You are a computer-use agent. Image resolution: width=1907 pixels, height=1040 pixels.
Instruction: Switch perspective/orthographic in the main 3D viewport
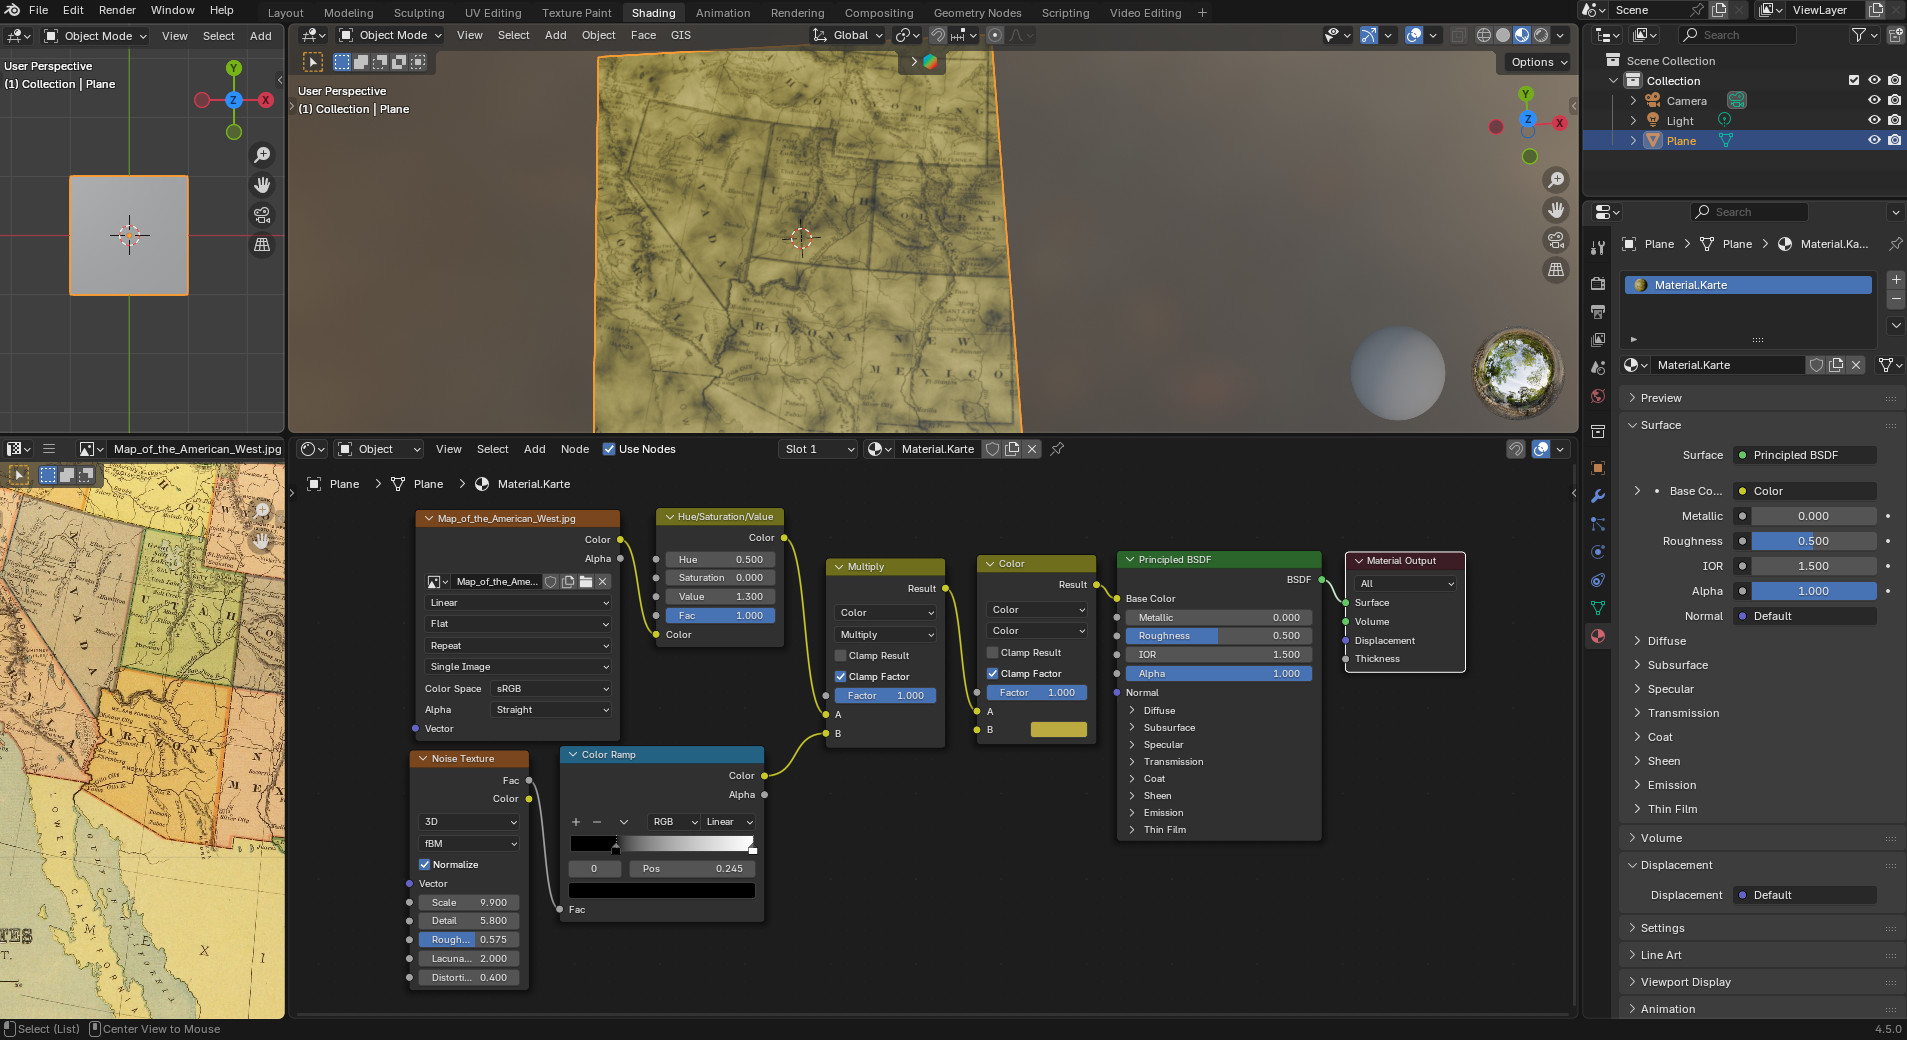1556,270
